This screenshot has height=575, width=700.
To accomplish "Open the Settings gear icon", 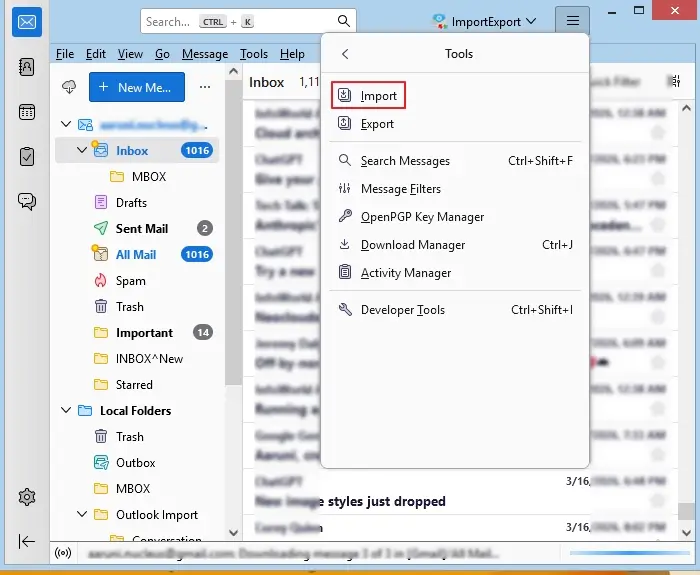I will click(x=27, y=496).
